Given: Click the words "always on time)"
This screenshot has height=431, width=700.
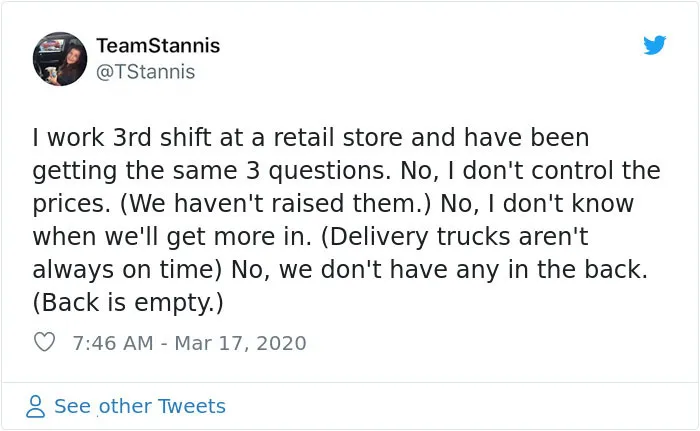Looking at the screenshot, I should [x=127, y=270].
